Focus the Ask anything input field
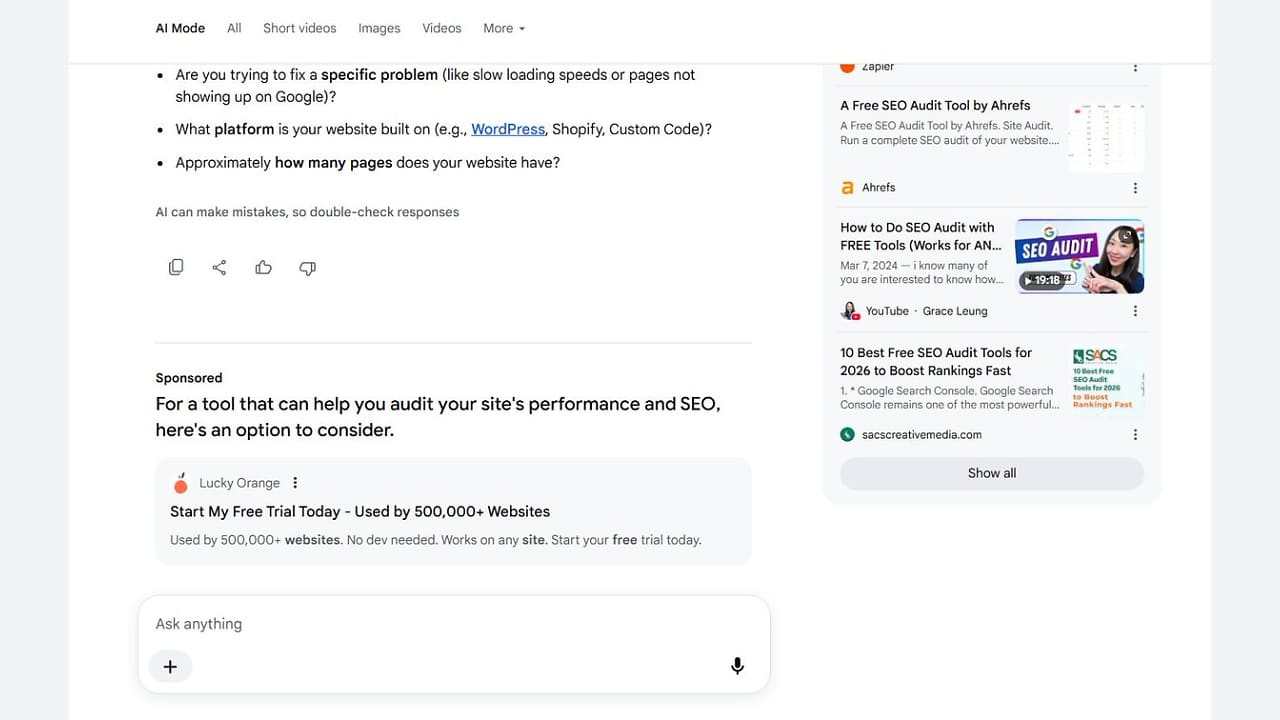The width and height of the screenshot is (1280, 720). click(454, 624)
